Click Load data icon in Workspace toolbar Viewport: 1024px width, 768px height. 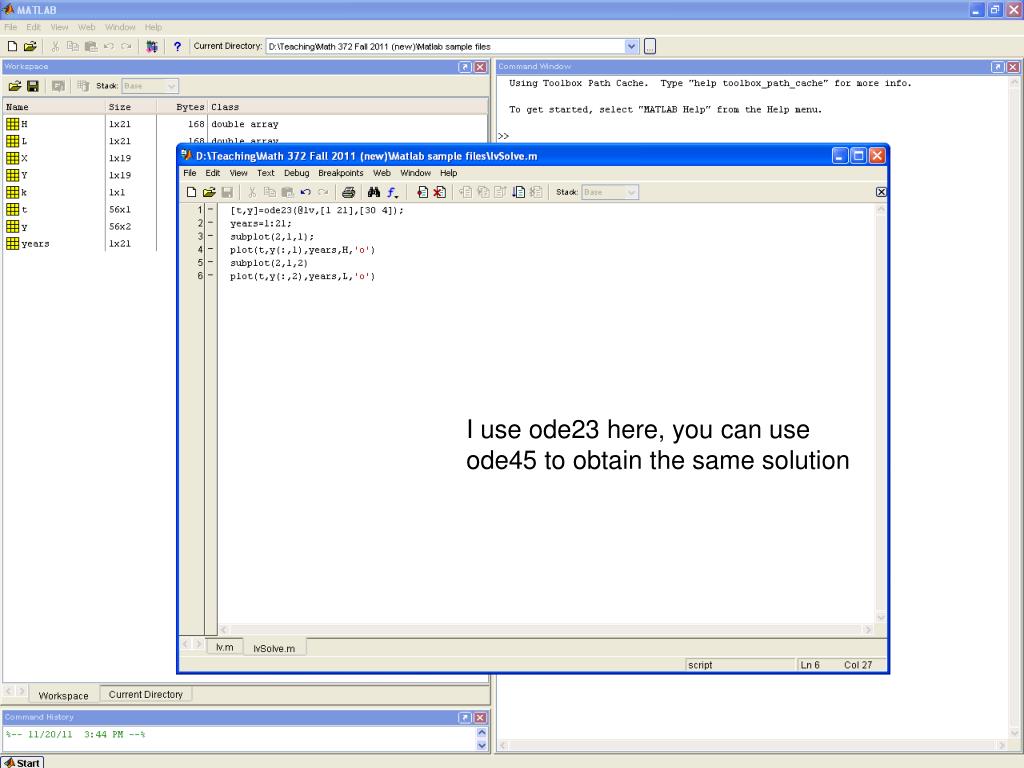(14, 86)
